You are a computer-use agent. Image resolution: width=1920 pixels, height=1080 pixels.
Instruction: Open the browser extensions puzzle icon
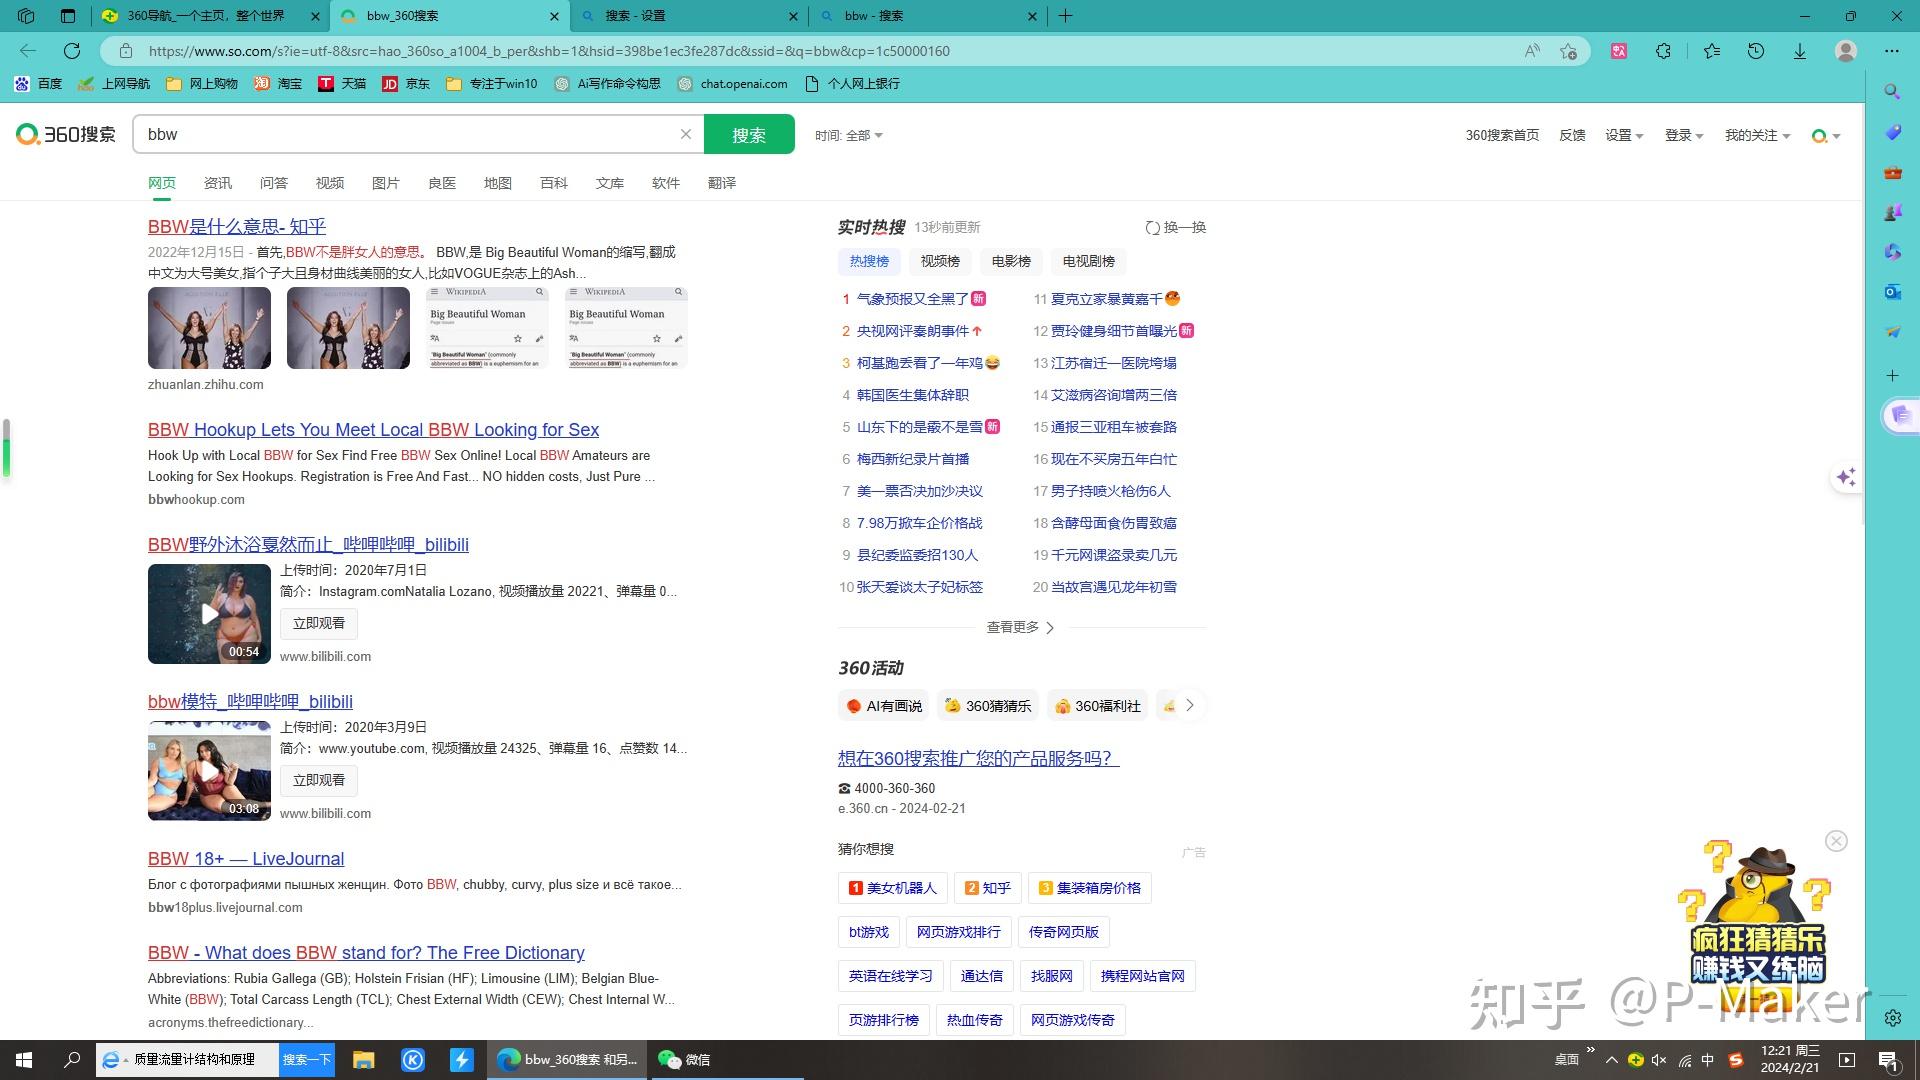[x=1663, y=51]
